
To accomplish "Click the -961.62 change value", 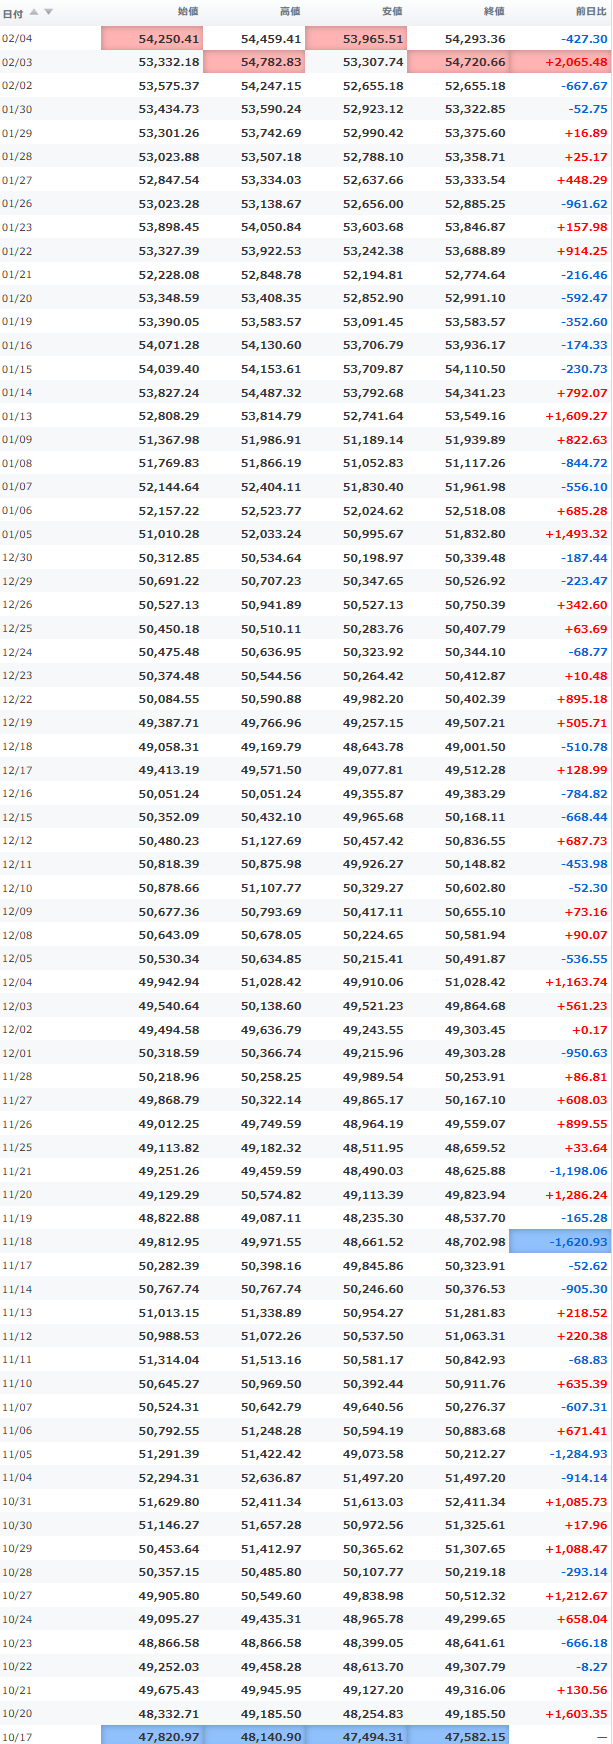I will coord(584,204).
